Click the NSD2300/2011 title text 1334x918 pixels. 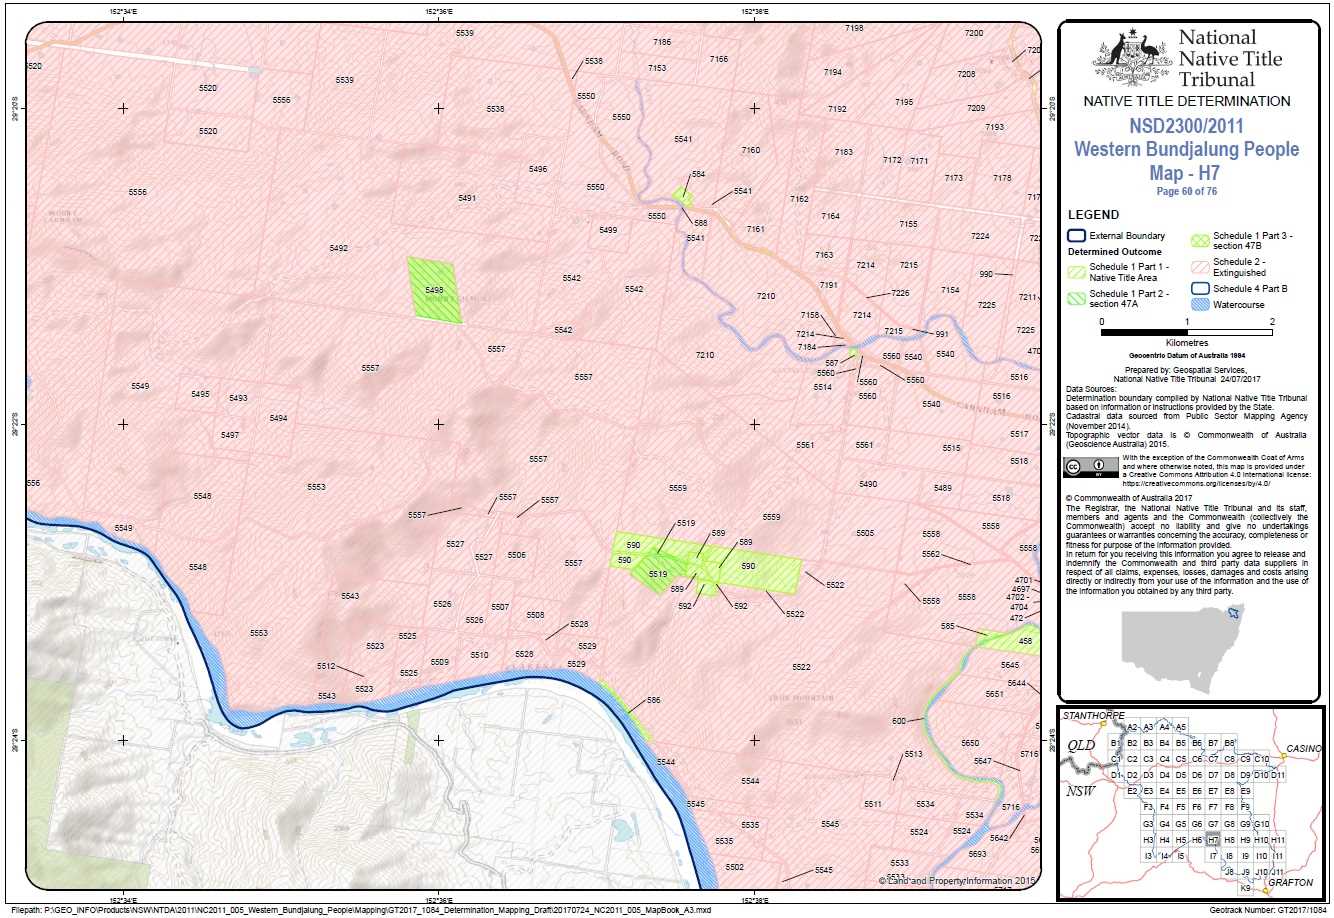(1186, 126)
